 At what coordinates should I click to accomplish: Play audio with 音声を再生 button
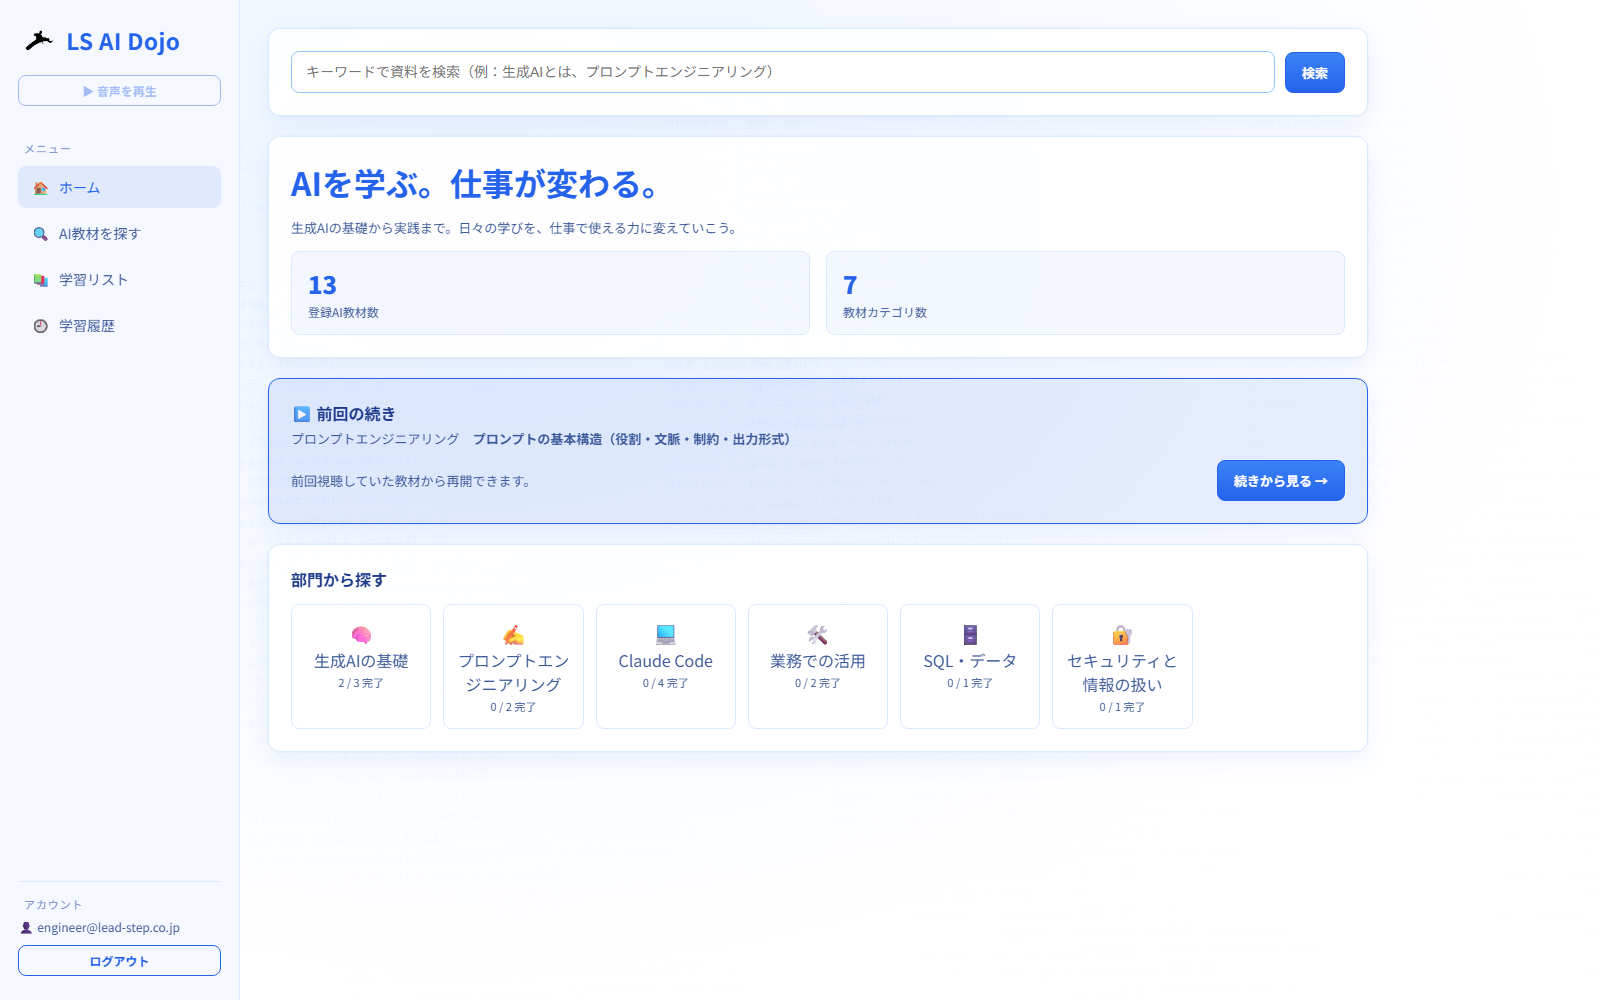[x=119, y=90]
